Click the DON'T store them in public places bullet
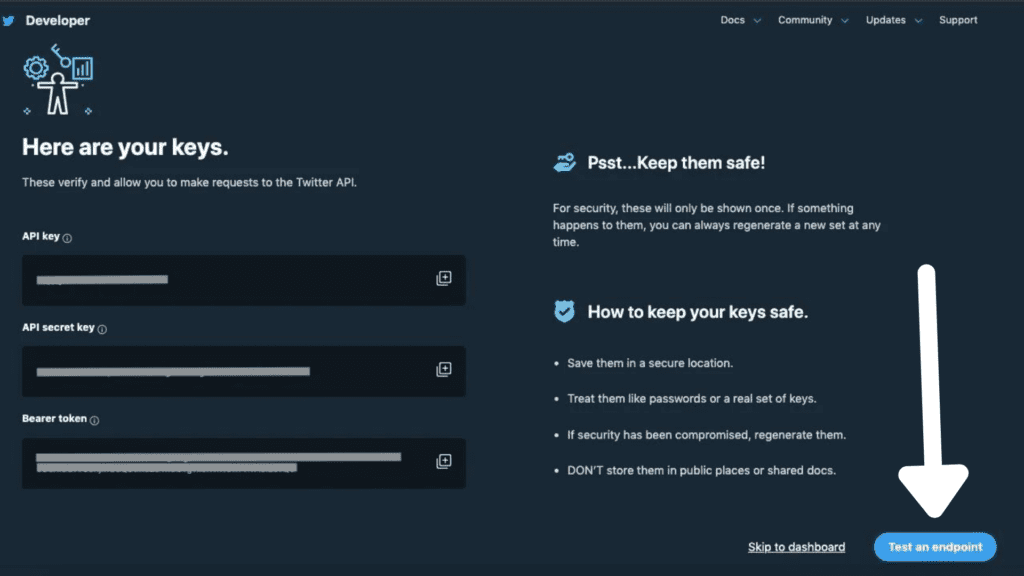 (x=701, y=470)
